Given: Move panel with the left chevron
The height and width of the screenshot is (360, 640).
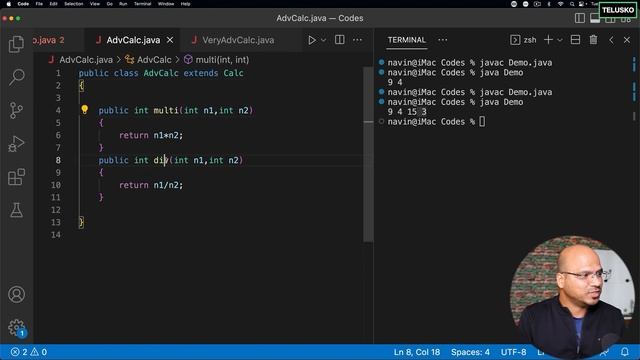Looking at the screenshot, I should 611,40.
